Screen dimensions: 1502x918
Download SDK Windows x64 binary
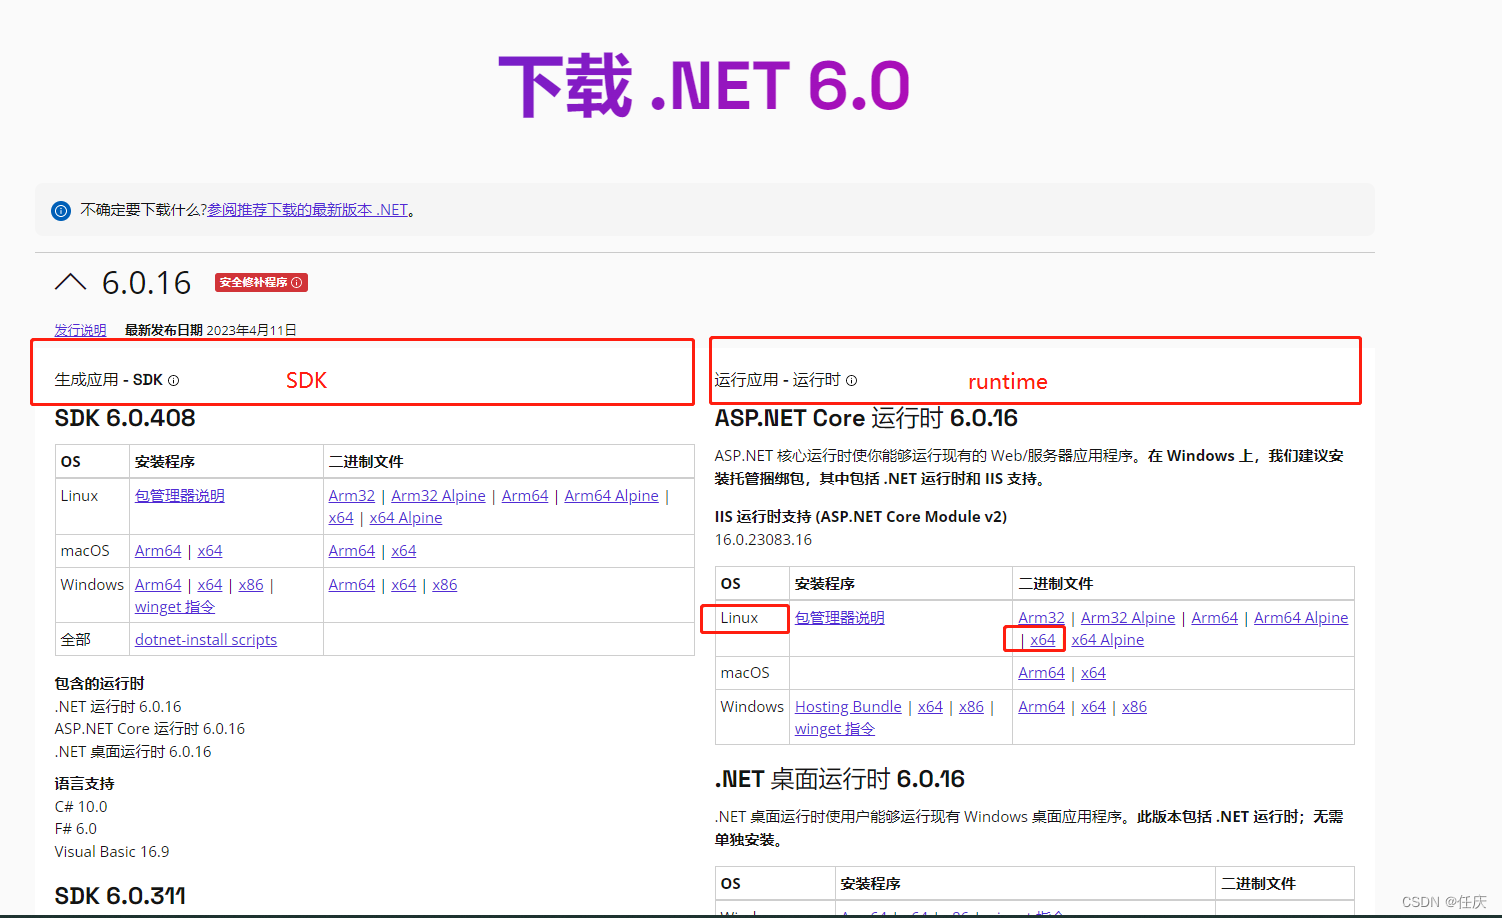(404, 585)
